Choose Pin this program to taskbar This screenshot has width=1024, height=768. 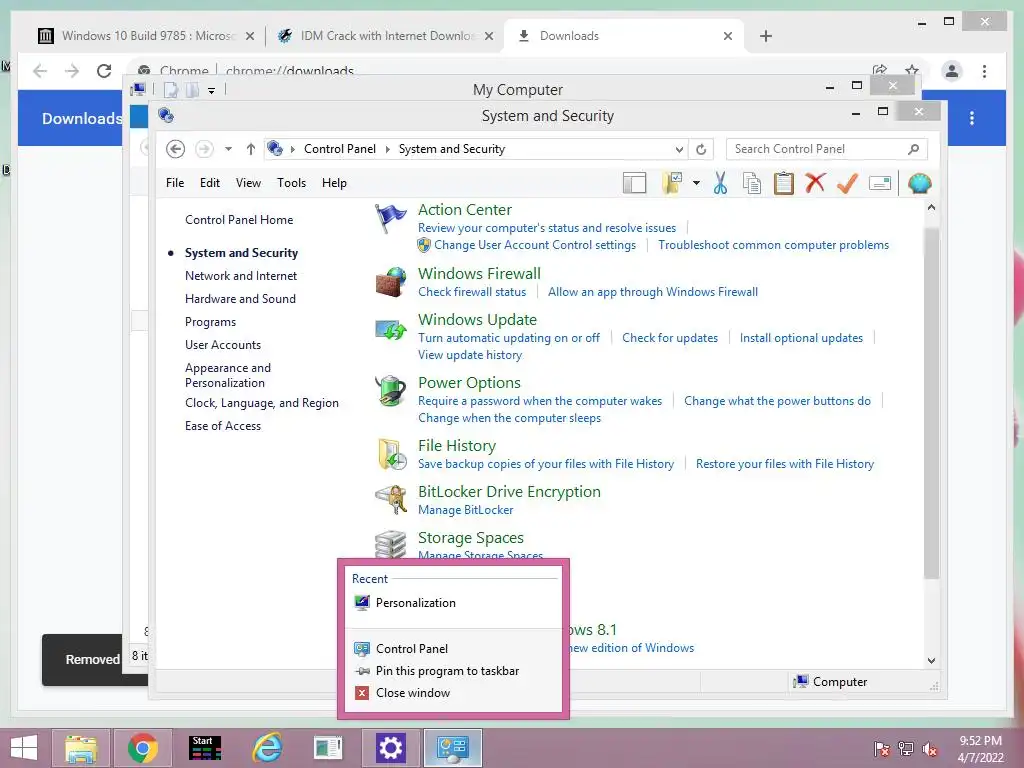coord(453,671)
